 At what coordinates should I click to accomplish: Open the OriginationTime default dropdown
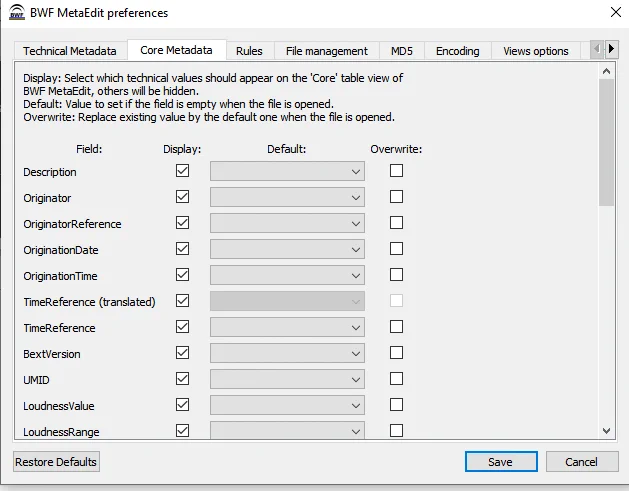(287, 276)
